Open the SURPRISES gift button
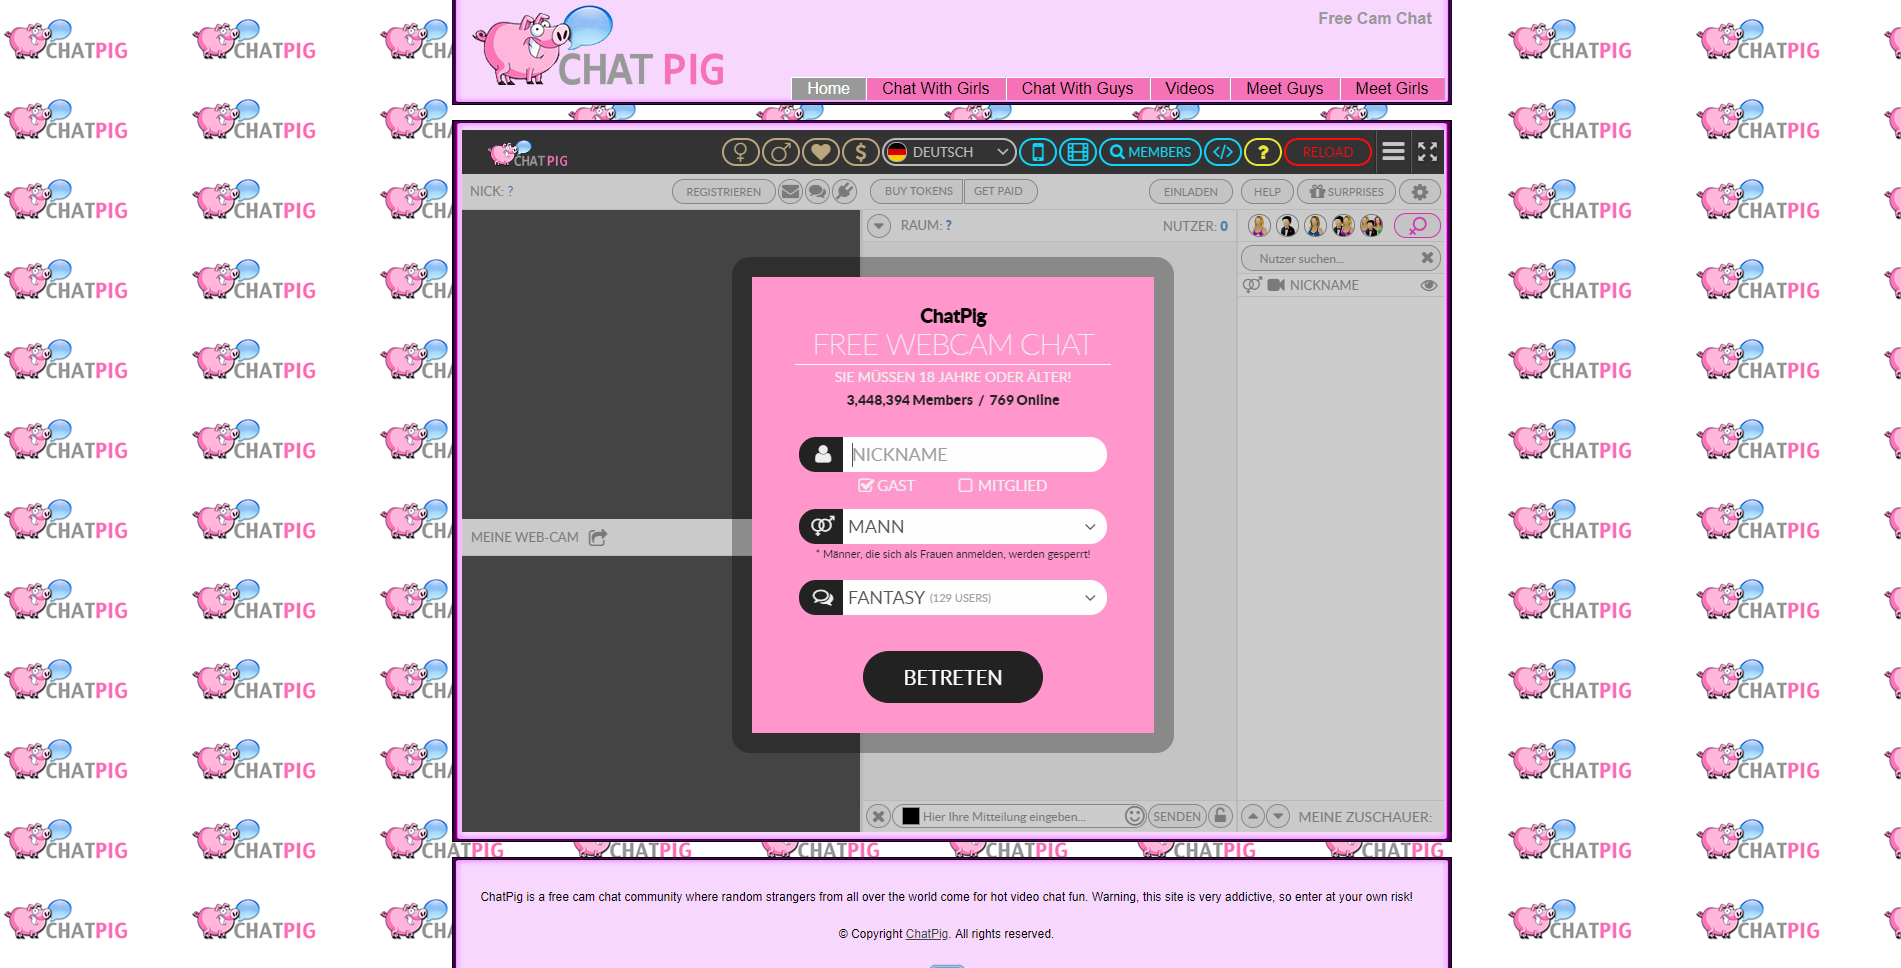The image size is (1901, 968). [1346, 191]
